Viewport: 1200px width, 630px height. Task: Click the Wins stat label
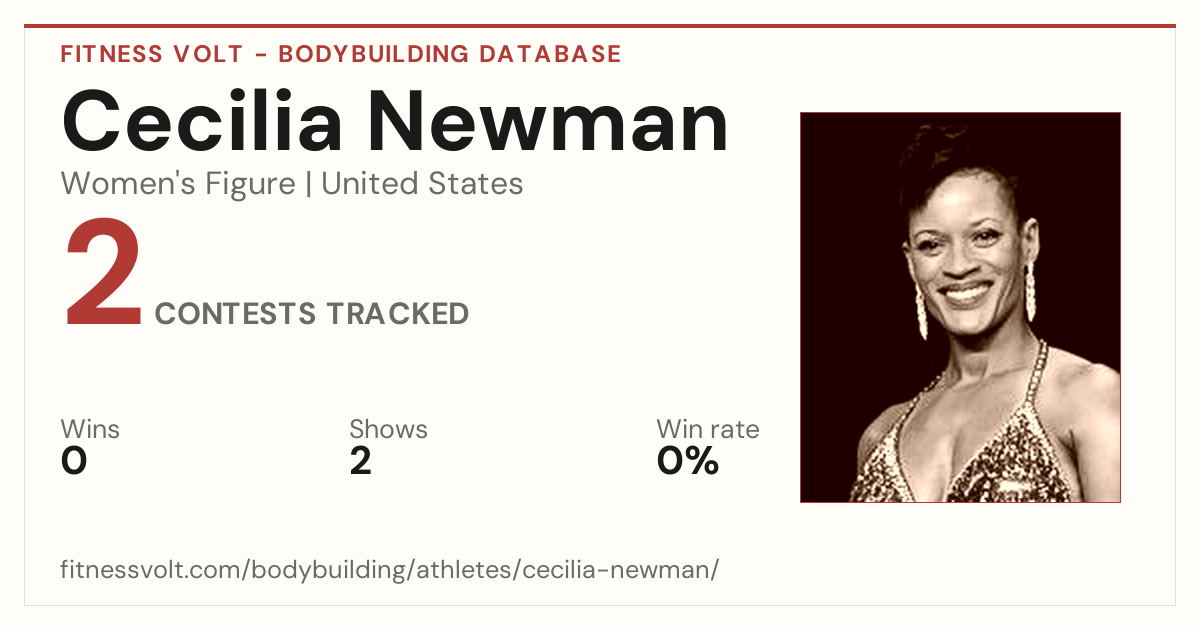[x=90, y=429]
